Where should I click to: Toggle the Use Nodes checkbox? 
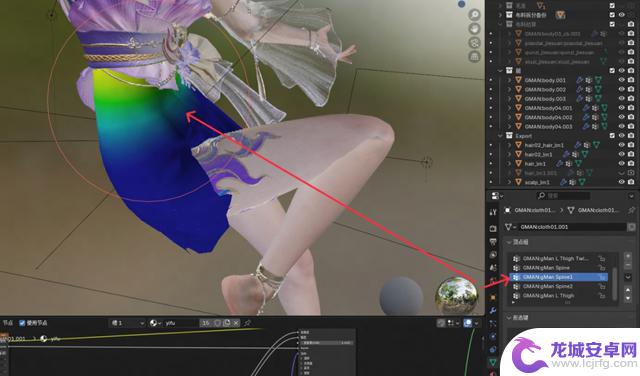point(22,323)
